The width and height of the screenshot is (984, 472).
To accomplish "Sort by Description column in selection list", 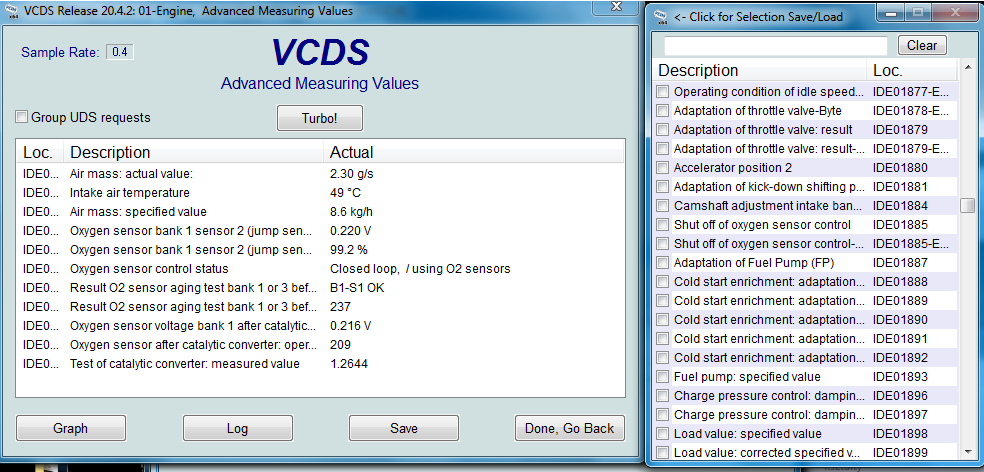I will click(x=760, y=70).
